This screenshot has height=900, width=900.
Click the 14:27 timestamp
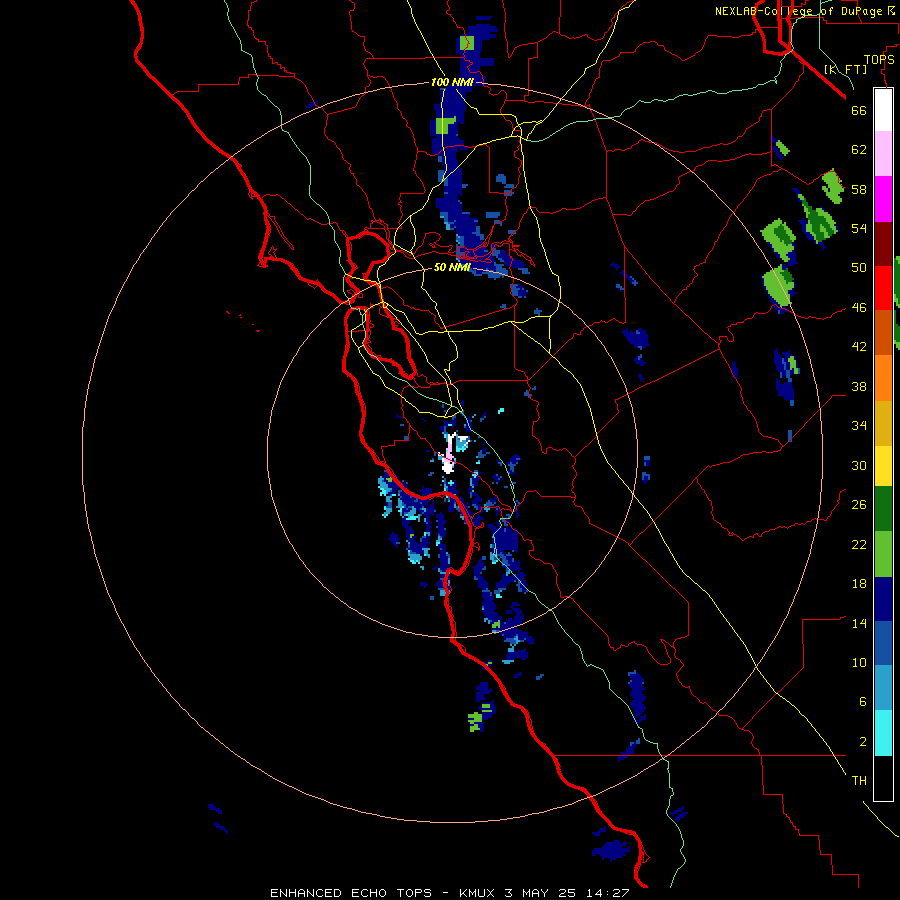(x=607, y=893)
